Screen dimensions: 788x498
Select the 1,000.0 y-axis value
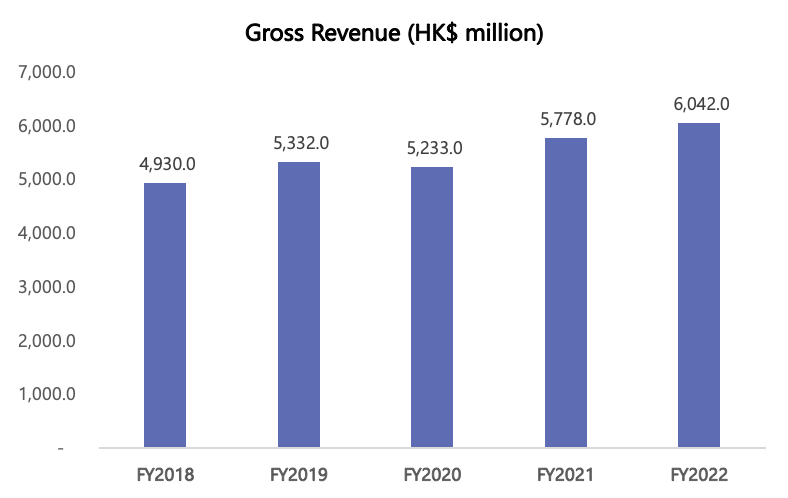(x=47, y=394)
